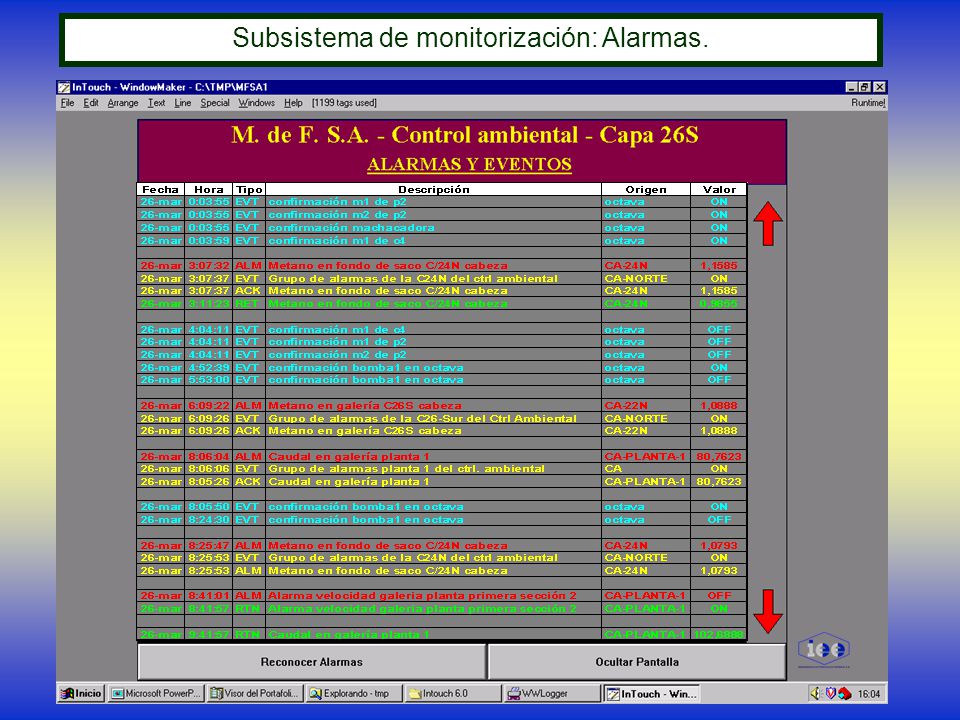Click the shield icon in the system tray
This screenshot has width=960, height=720.
[830, 693]
